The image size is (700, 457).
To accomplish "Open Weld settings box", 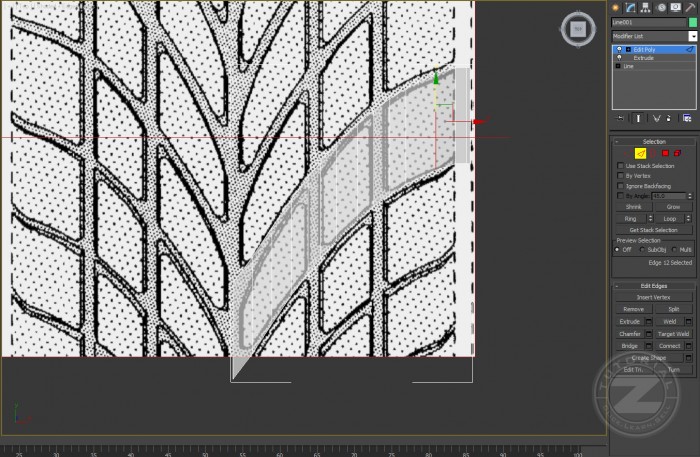I will pos(689,321).
